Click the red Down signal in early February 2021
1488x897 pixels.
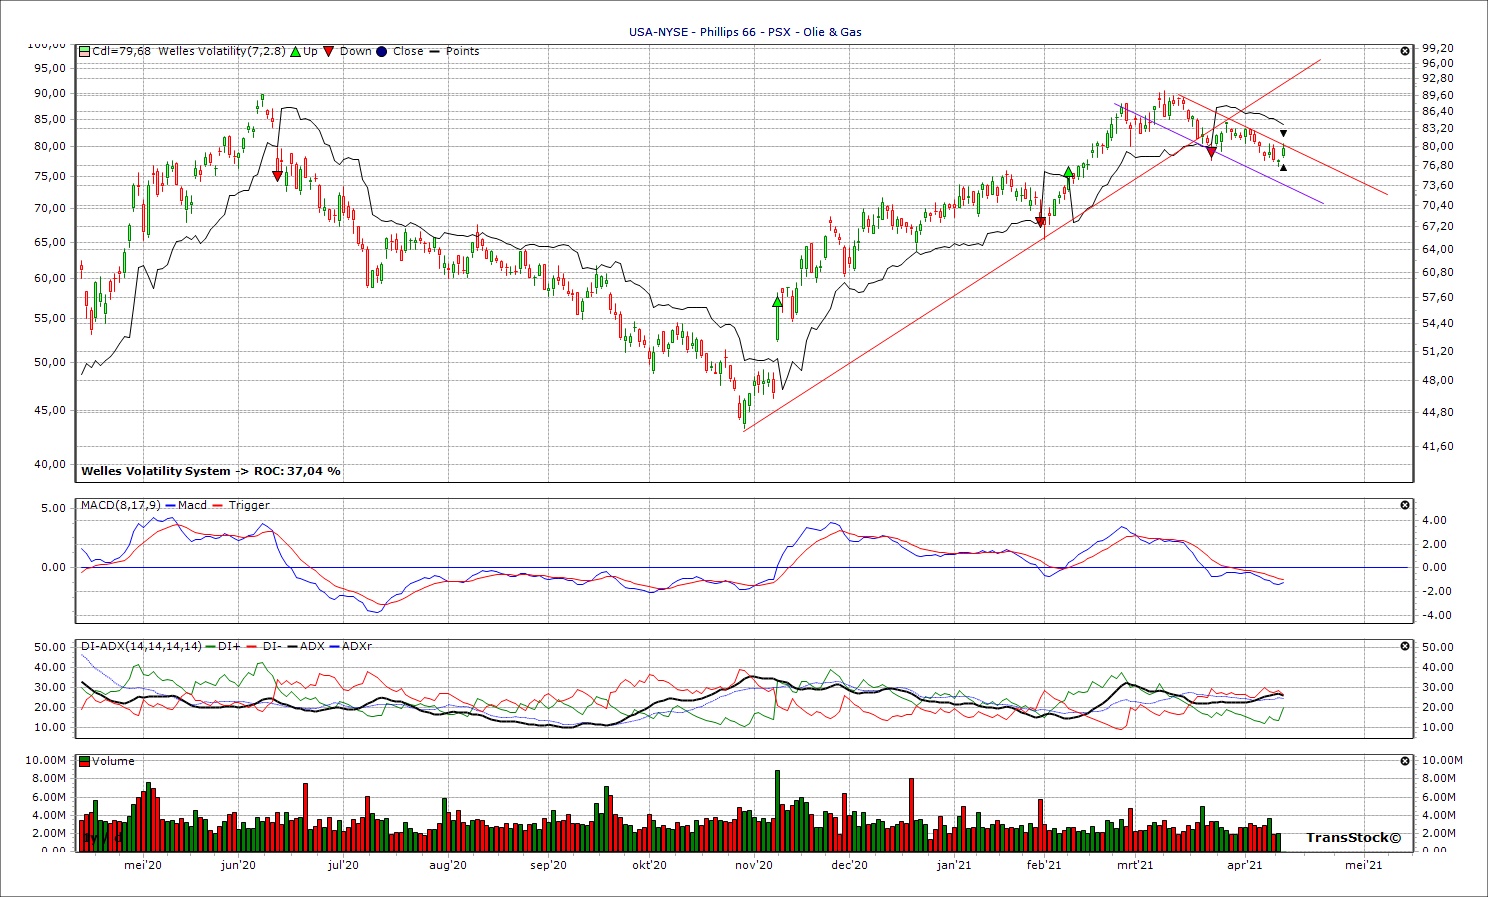tap(1041, 222)
